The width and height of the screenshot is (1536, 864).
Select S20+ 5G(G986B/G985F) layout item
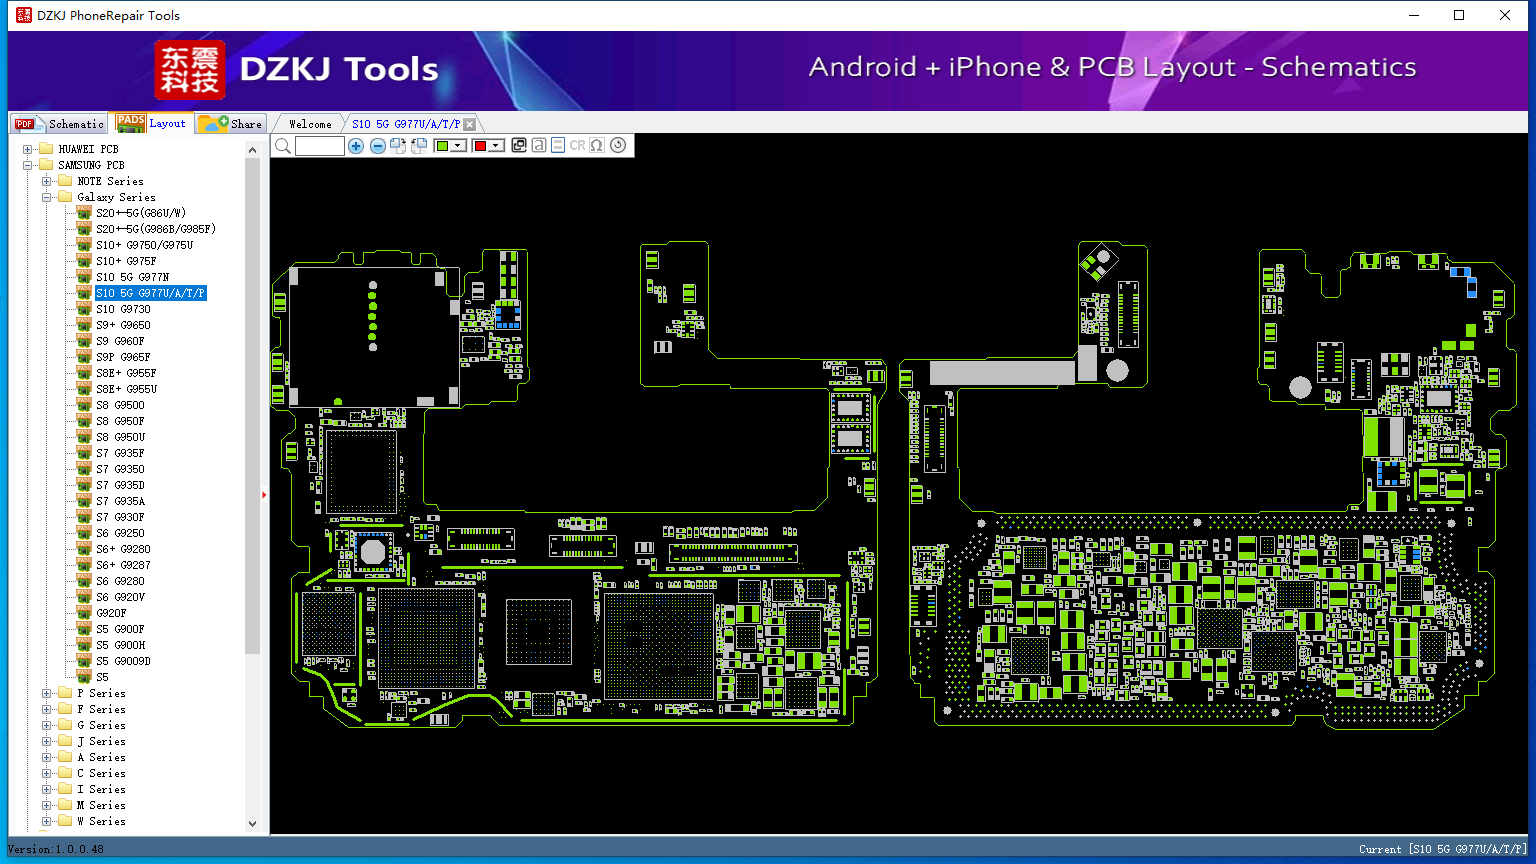pyautogui.click(x=156, y=229)
